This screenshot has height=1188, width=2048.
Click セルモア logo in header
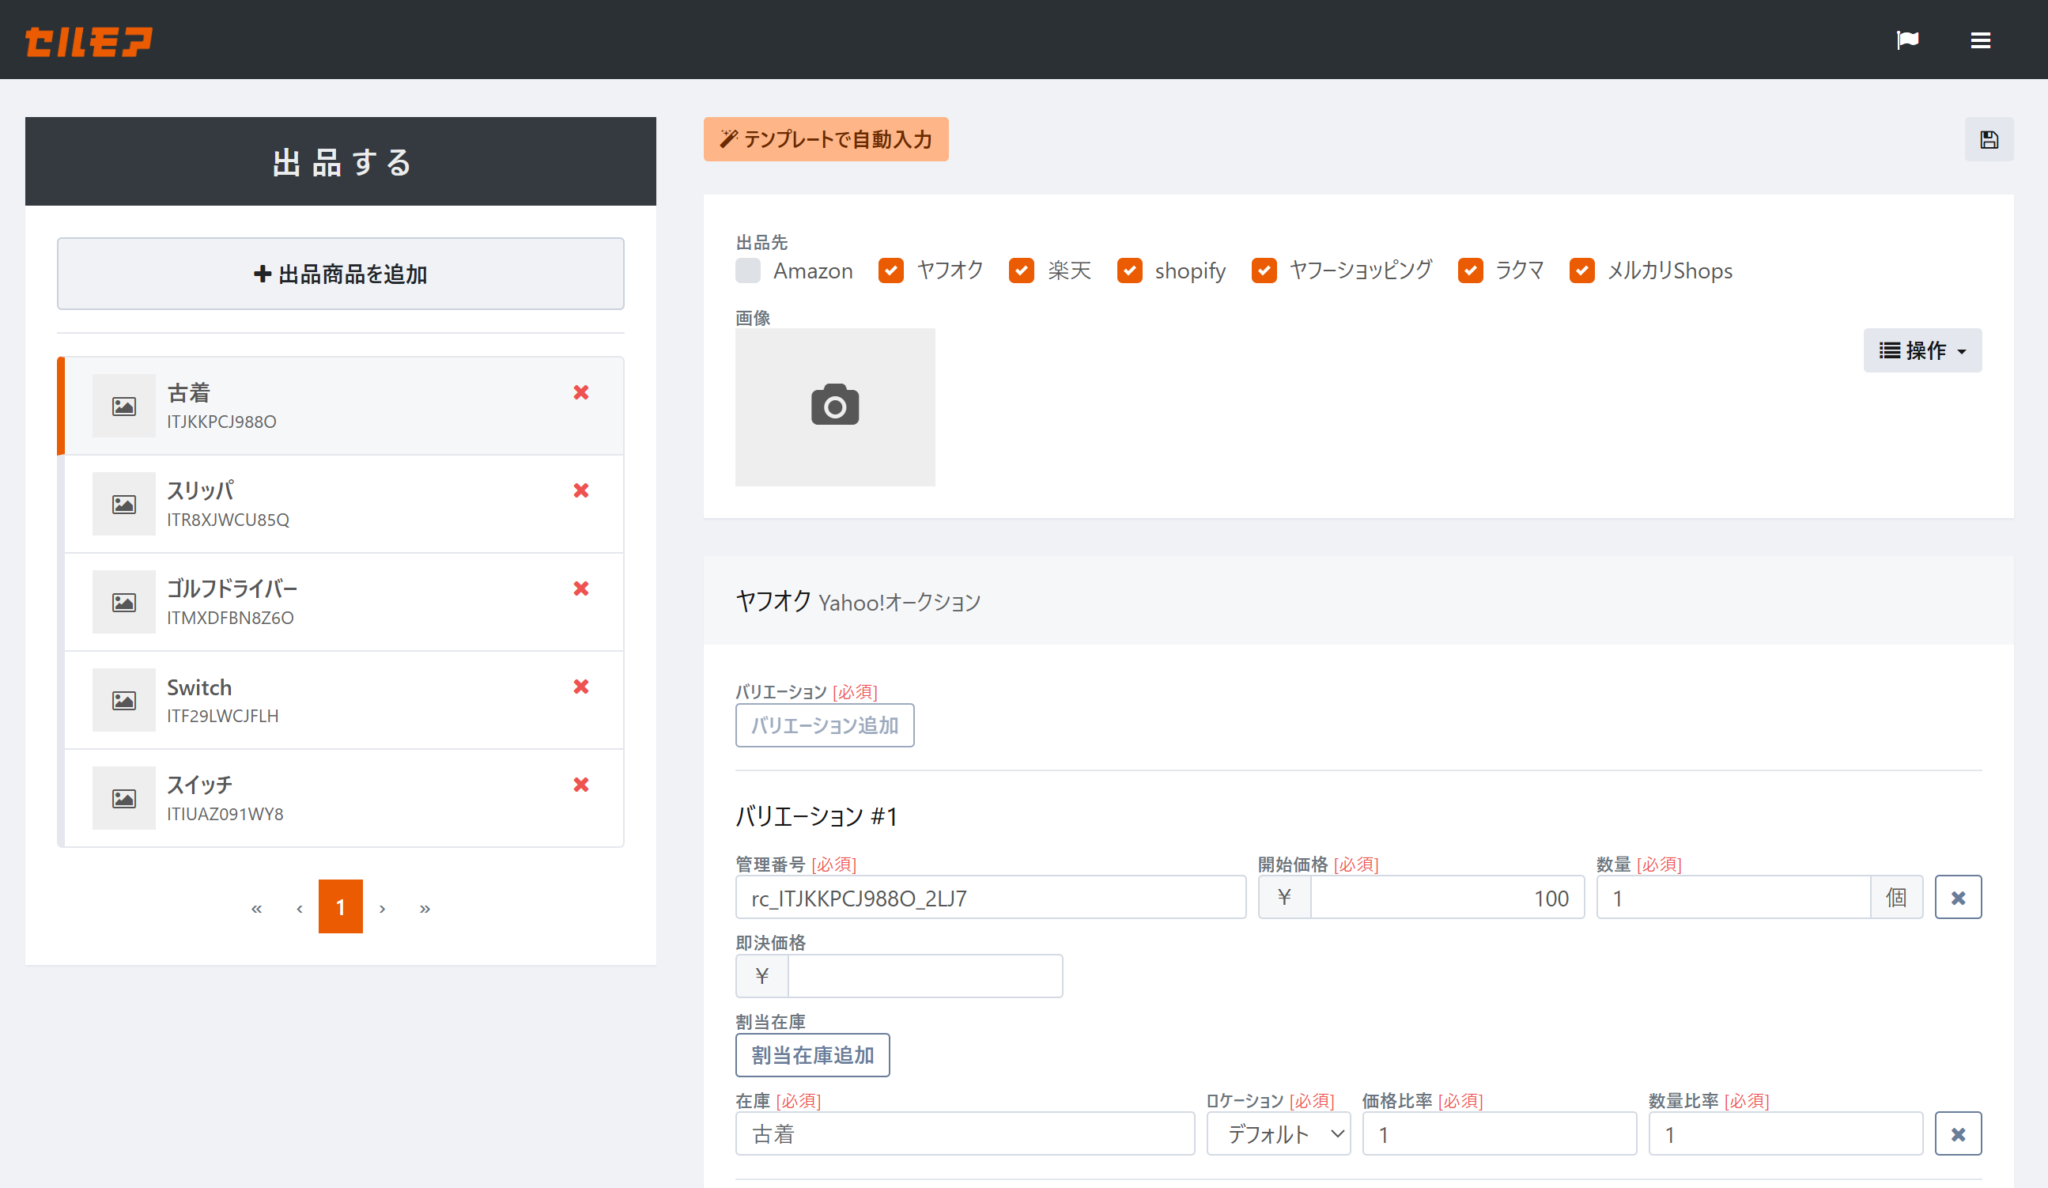[88, 41]
